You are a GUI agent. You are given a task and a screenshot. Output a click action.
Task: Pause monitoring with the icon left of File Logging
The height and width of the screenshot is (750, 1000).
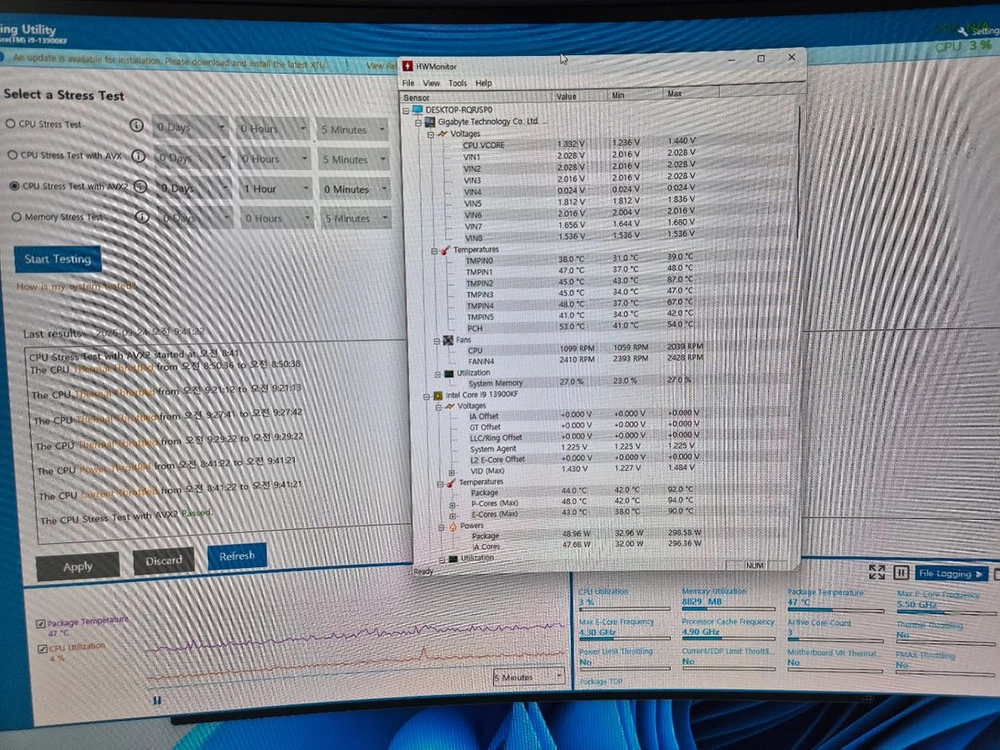[901, 573]
